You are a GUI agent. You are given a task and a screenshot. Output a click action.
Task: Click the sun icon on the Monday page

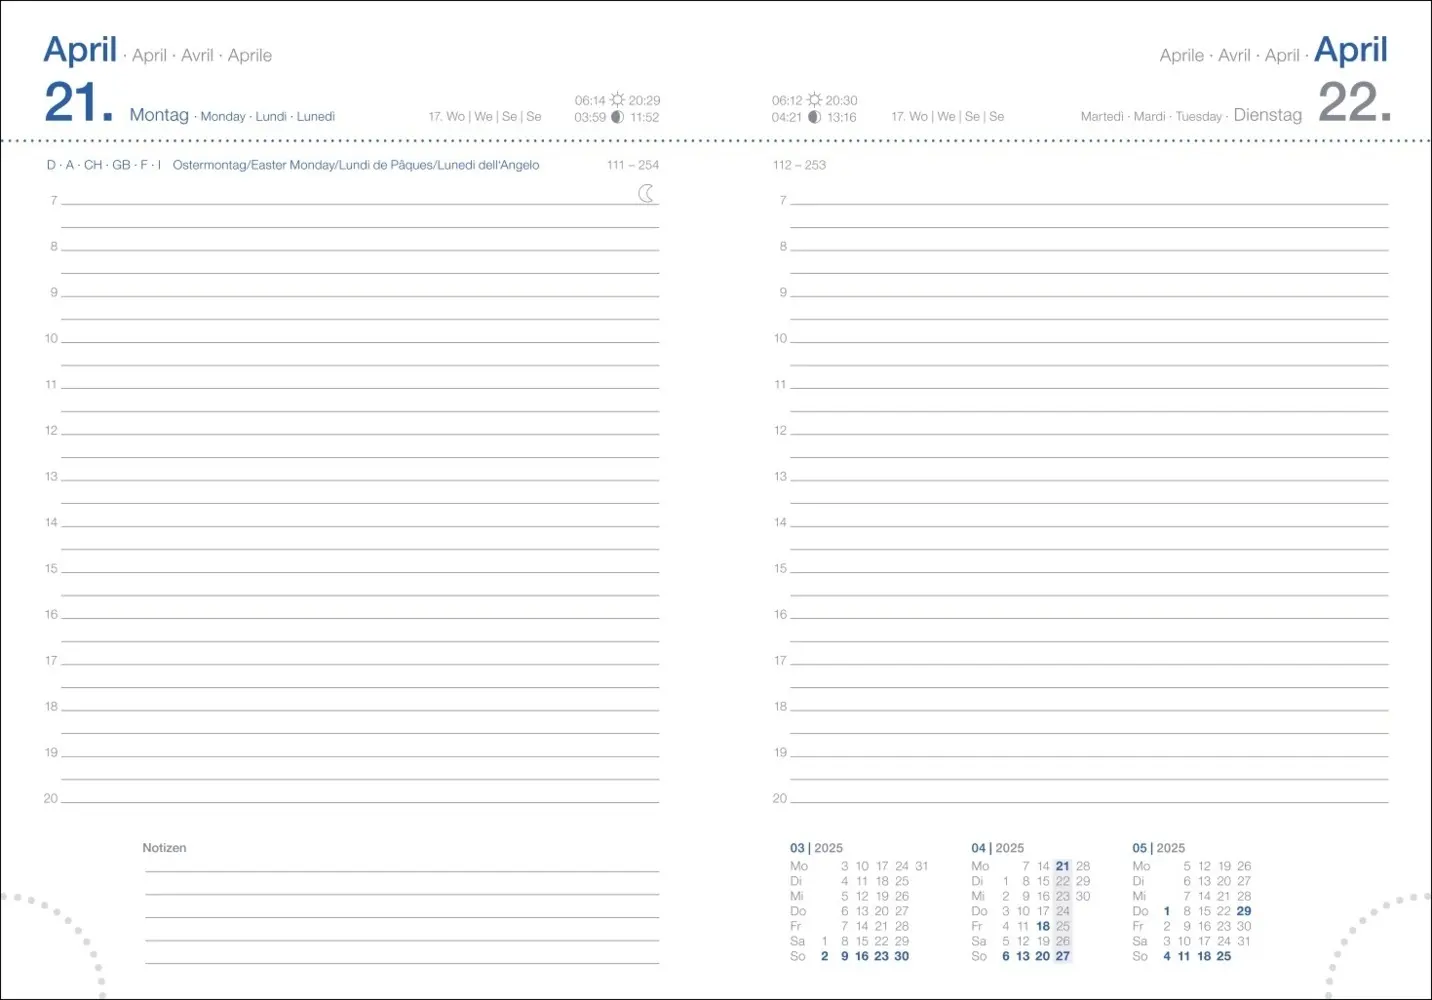click(617, 100)
